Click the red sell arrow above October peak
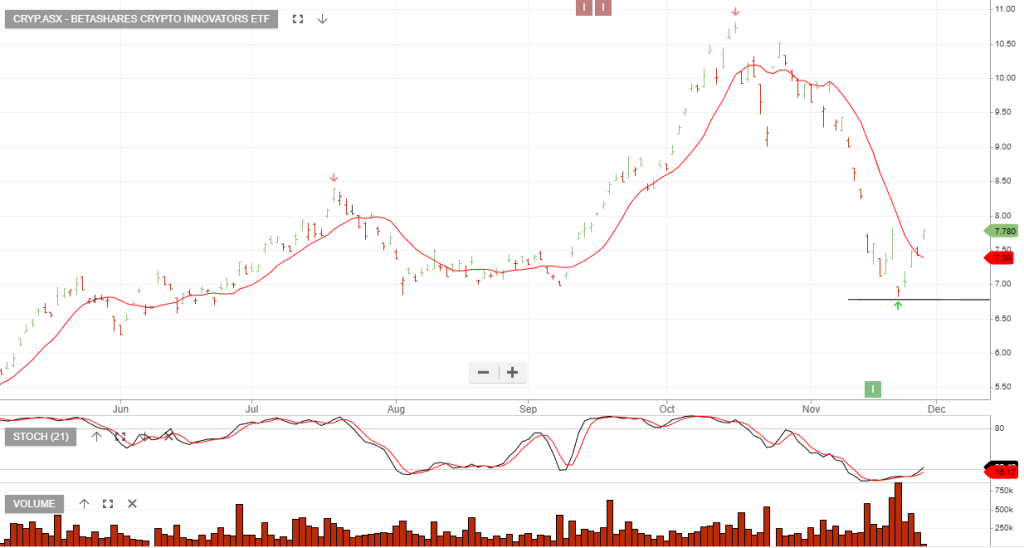The image size is (1024, 548). [x=735, y=12]
